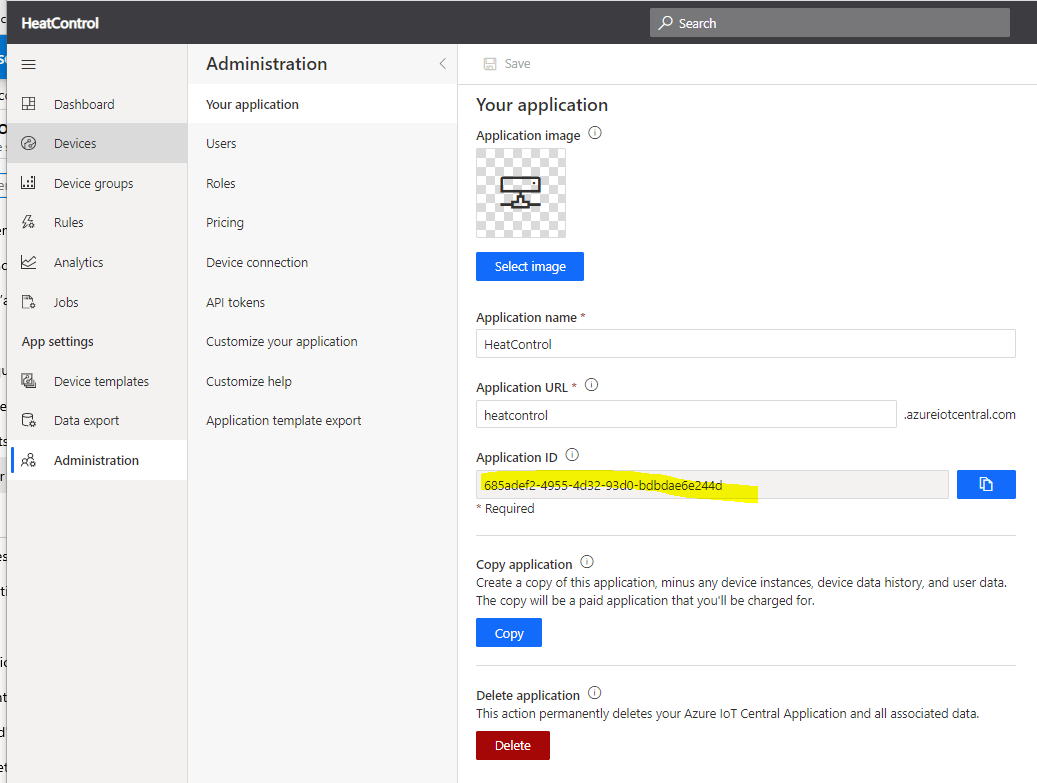Go to Device groups
1037x783 pixels.
(97, 183)
